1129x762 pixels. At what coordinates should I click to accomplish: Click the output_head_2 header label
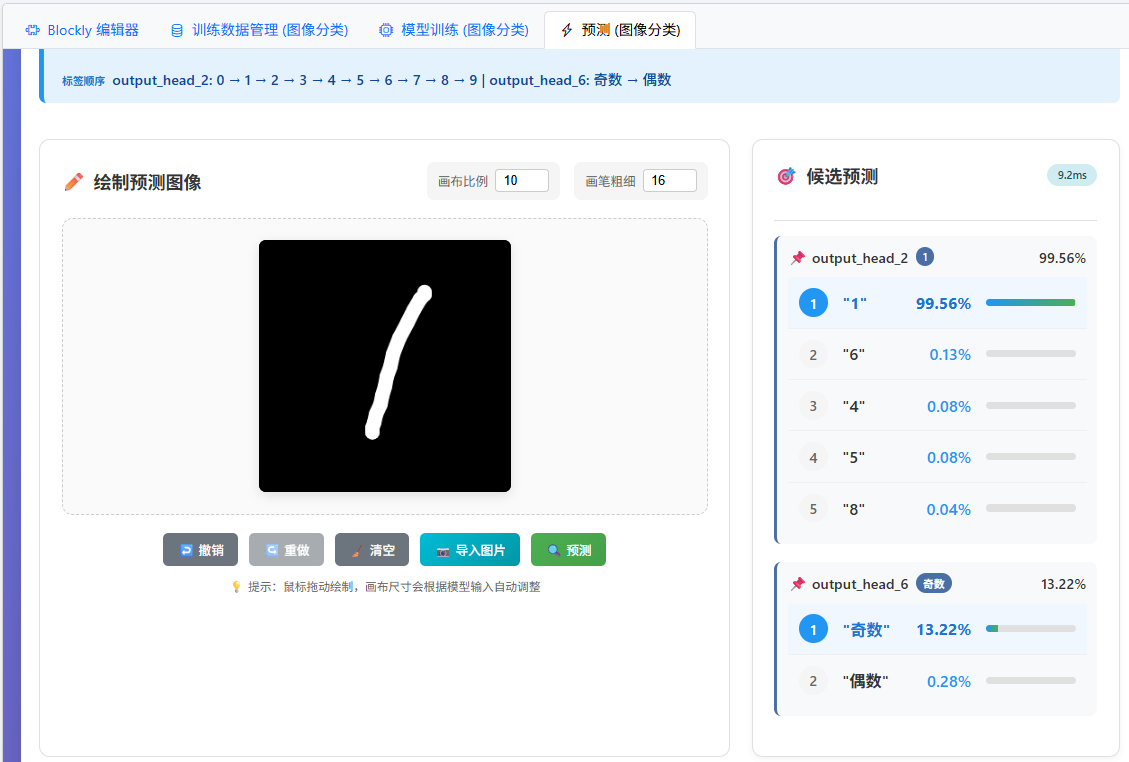[860, 258]
